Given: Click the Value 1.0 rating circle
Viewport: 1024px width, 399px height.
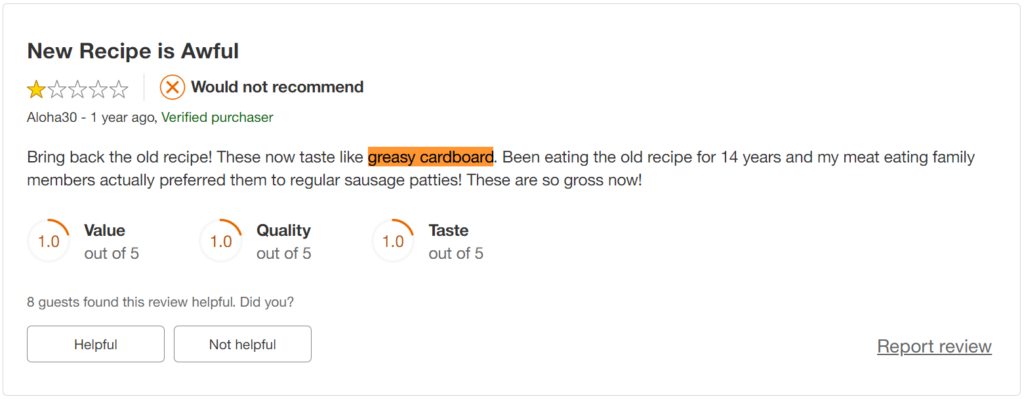Looking at the screenshot, I should [49, 241].
